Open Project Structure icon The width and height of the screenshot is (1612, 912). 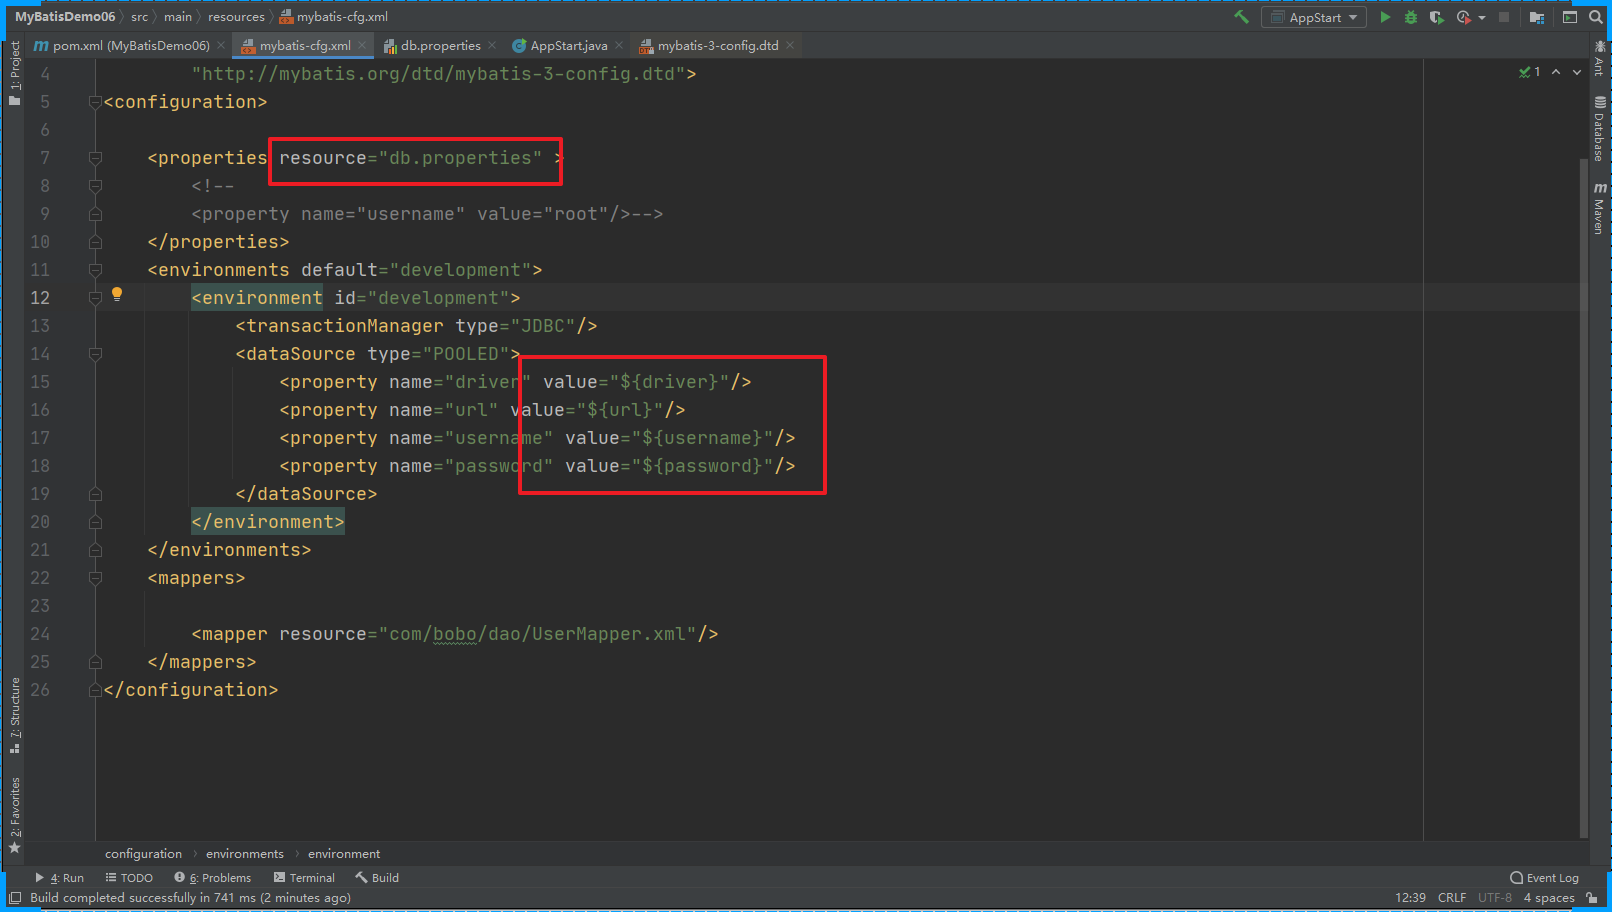[x=1537, y=17]
